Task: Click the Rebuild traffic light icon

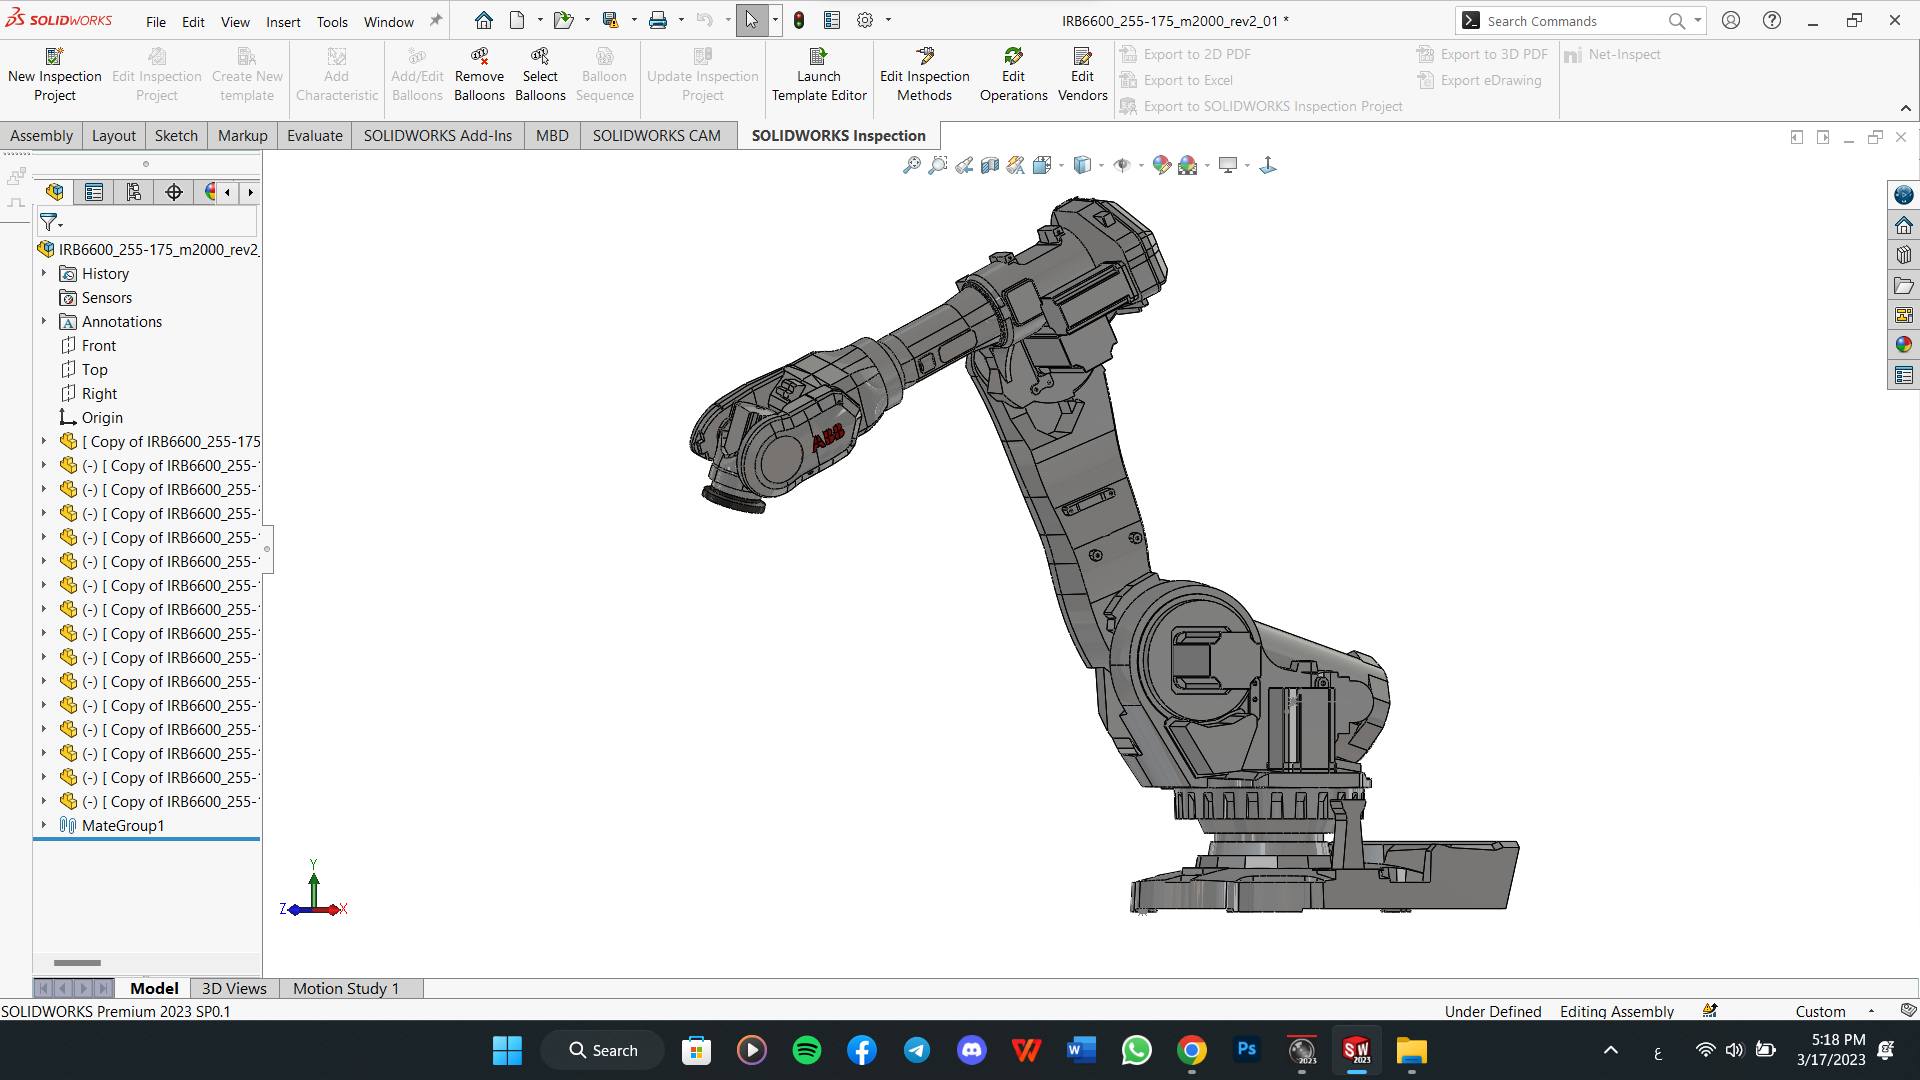Action: (799, 20)
